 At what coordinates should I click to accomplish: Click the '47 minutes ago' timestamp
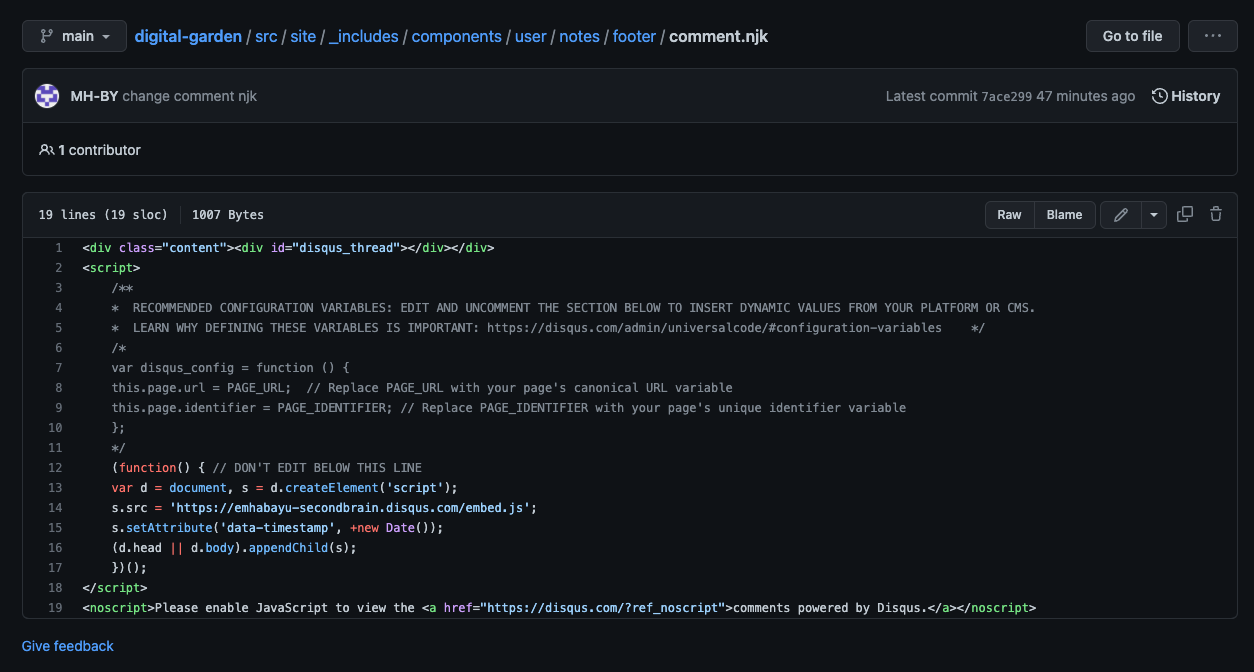pos(1086,96)
